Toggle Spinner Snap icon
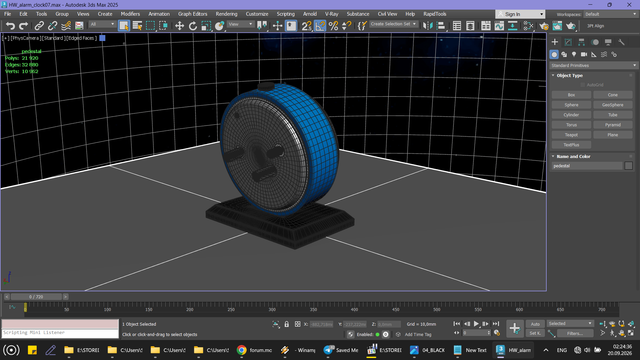The width and height of the screenshot is (640, 360). (x=347, y=26)
